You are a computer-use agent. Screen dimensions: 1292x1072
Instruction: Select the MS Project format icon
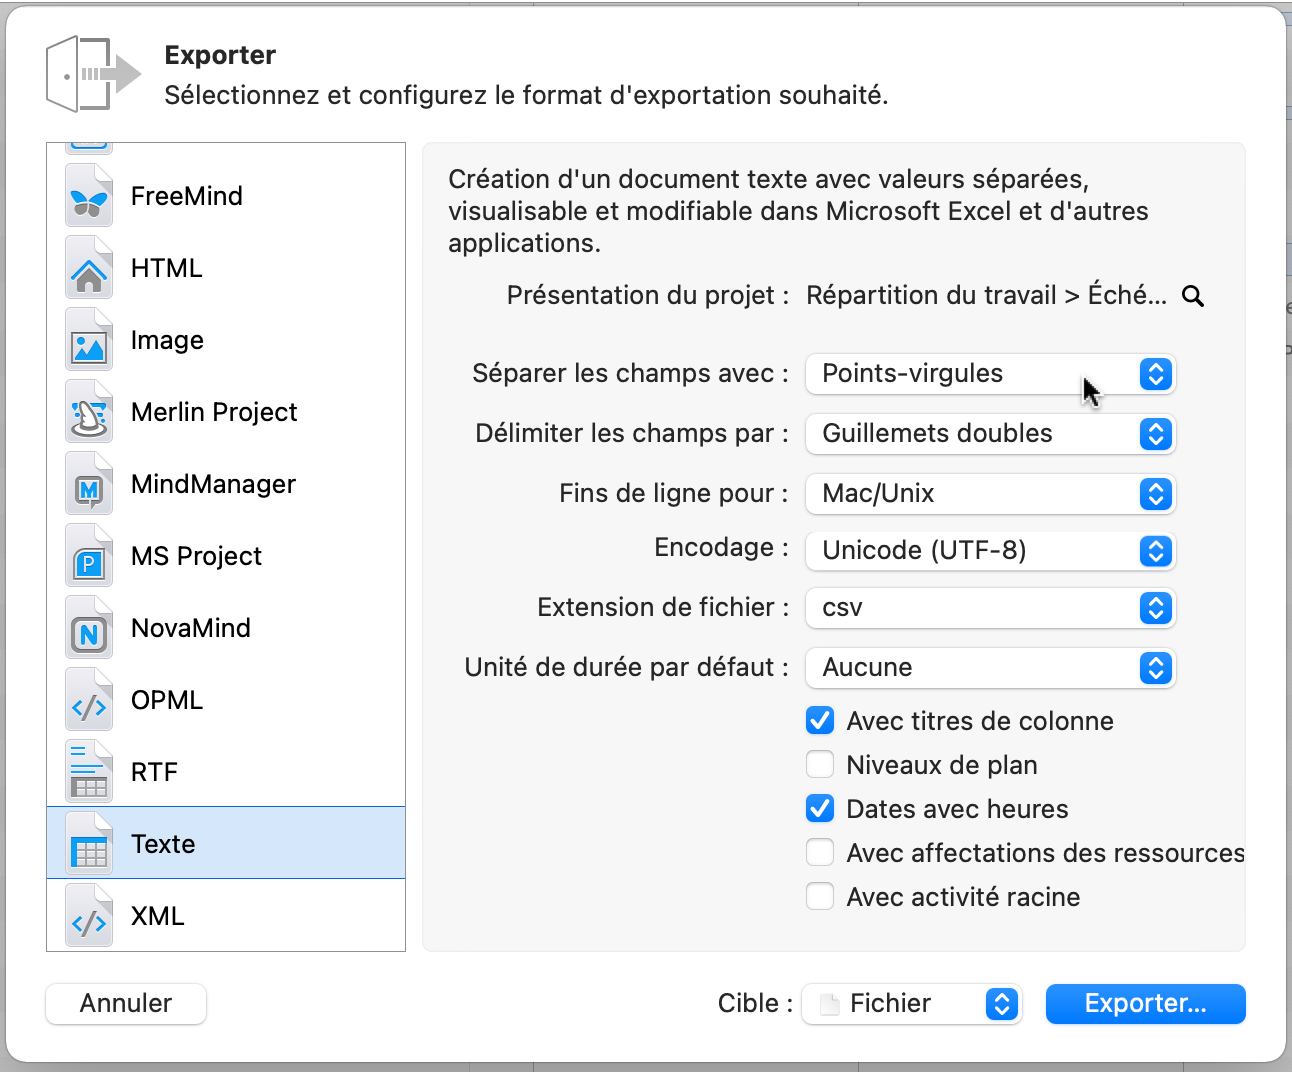coord(88,555)
